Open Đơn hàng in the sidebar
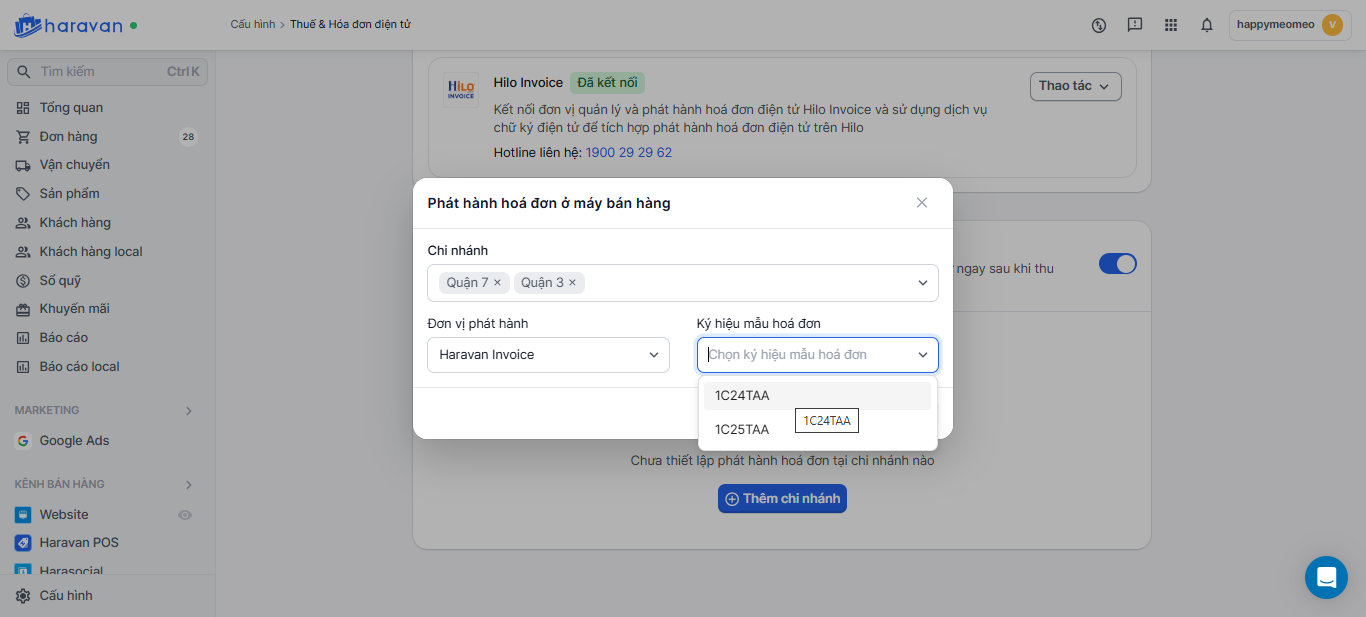Screen dimensions: 1366x617 (x=68, y=137)
